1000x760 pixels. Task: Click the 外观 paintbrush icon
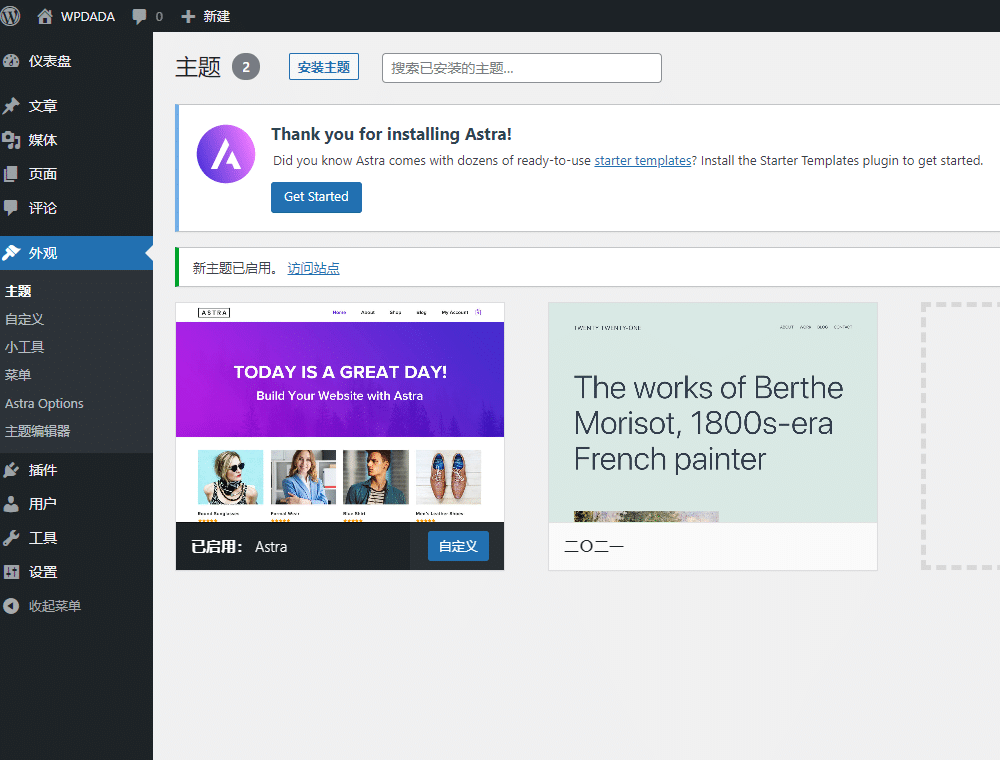[x=11, y=252]
